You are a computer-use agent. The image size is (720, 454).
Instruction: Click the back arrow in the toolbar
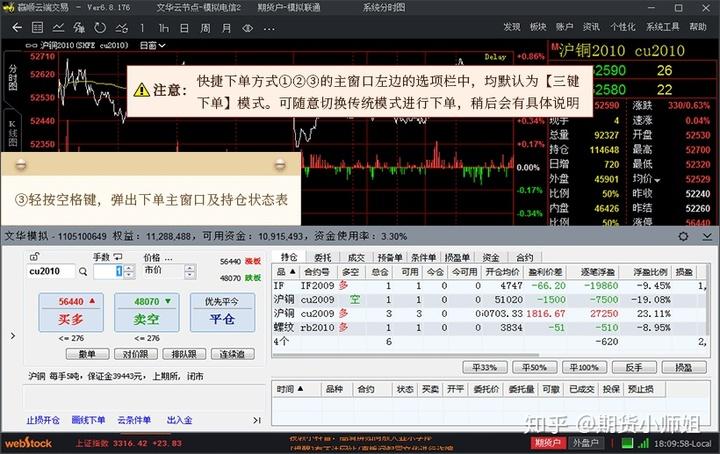pyautogui.click(x=17, y=28)
